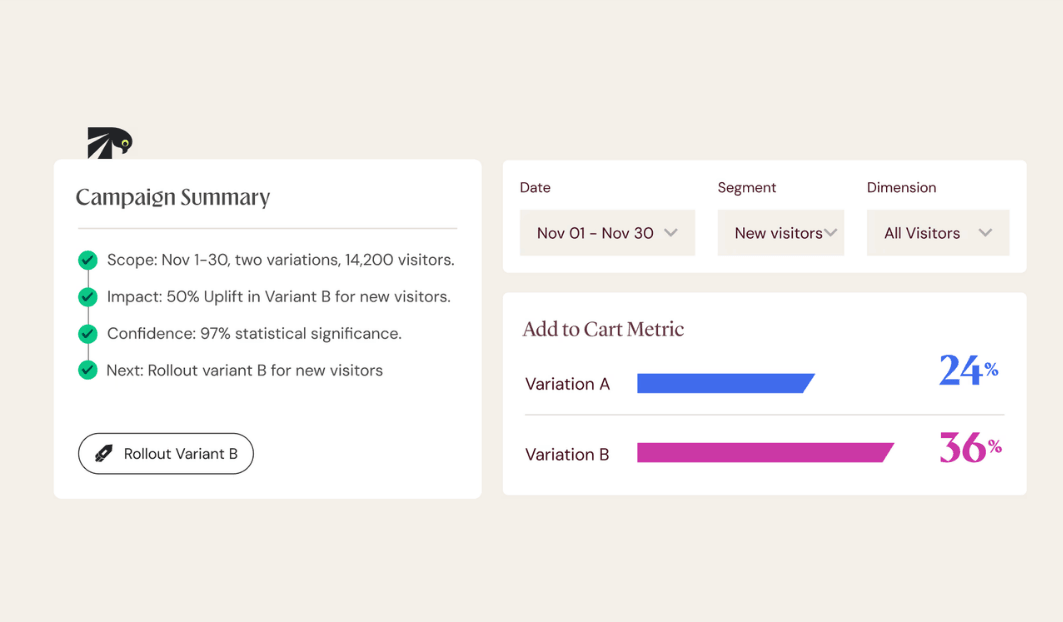The width and height of the screenshot is (1063, 622).
Task: Click the Confidence: 97% statistical significance line
Action: tap(254, 334)
